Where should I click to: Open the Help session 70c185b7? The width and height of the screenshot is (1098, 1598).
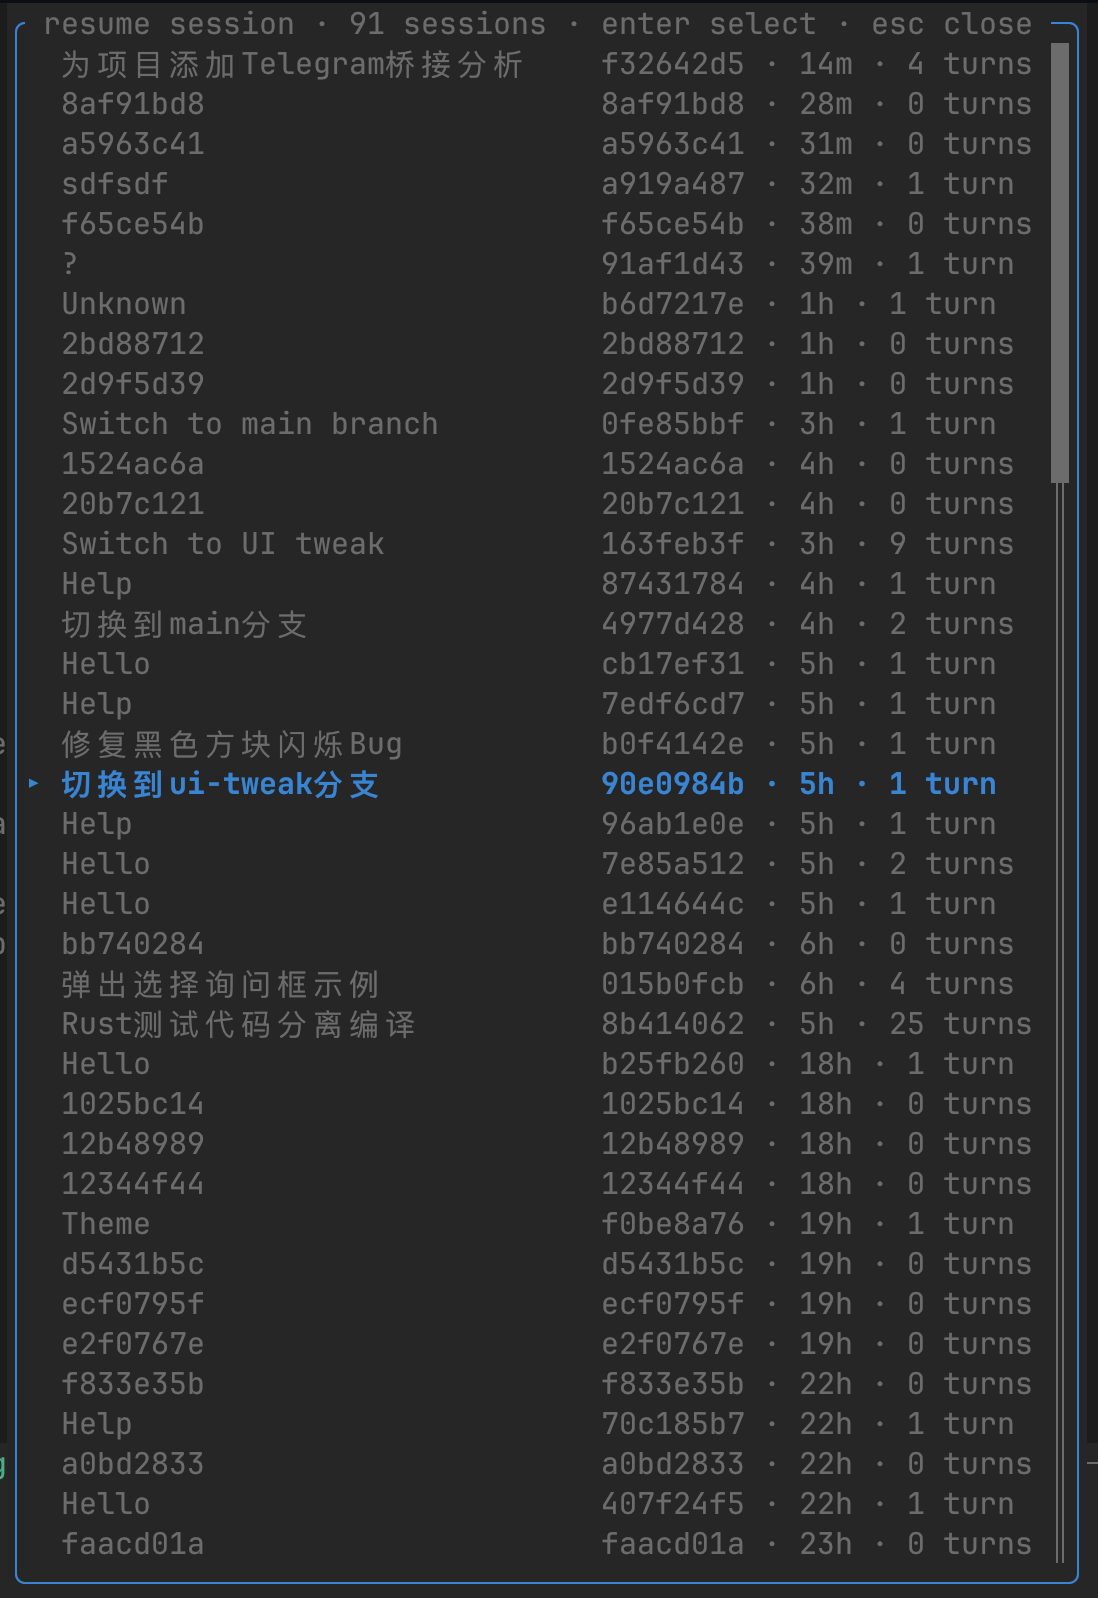(x=546, y=1424)
